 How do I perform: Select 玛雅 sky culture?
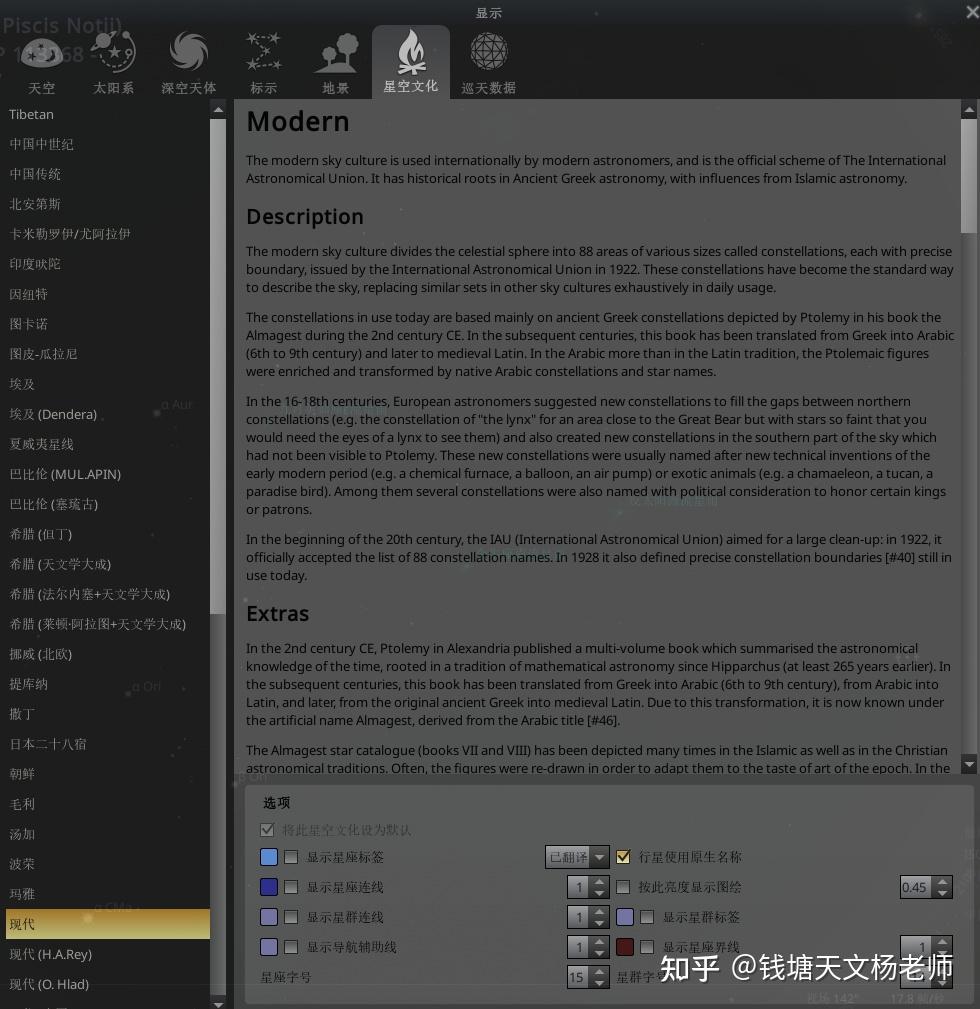click(107, 894)
